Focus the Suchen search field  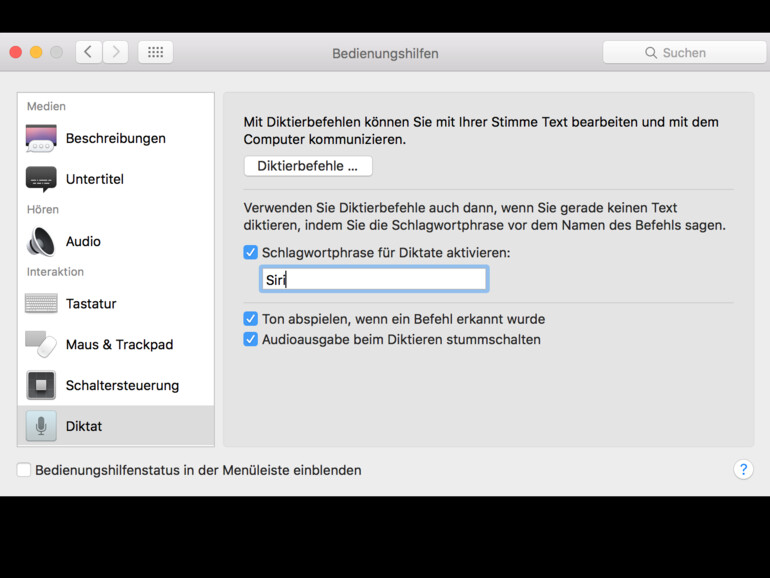click(684, 53)
